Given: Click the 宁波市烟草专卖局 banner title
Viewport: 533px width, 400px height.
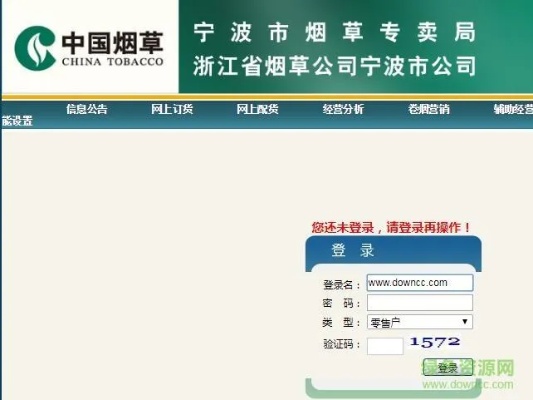Looking at the screenshot, I should [x=334, y=33].
